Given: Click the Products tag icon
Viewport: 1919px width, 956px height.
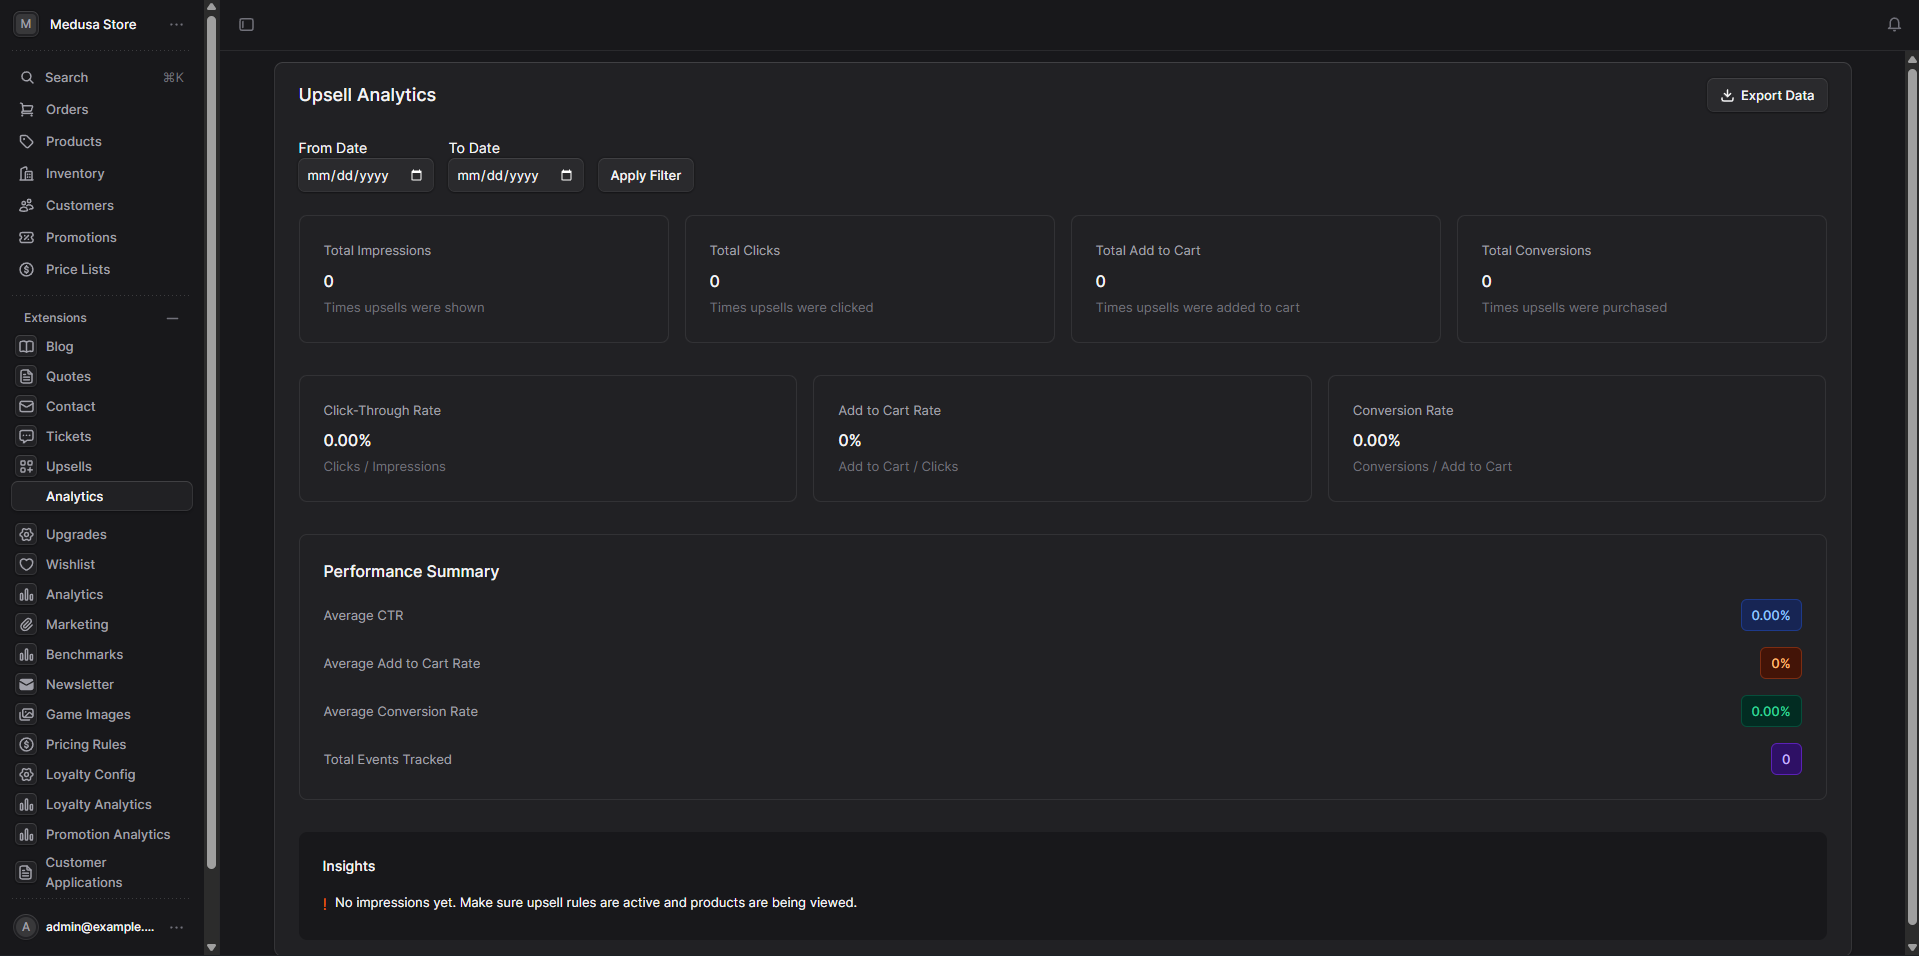Looking at the screenshot, I should pyautogui.click(x=27, y=141).
